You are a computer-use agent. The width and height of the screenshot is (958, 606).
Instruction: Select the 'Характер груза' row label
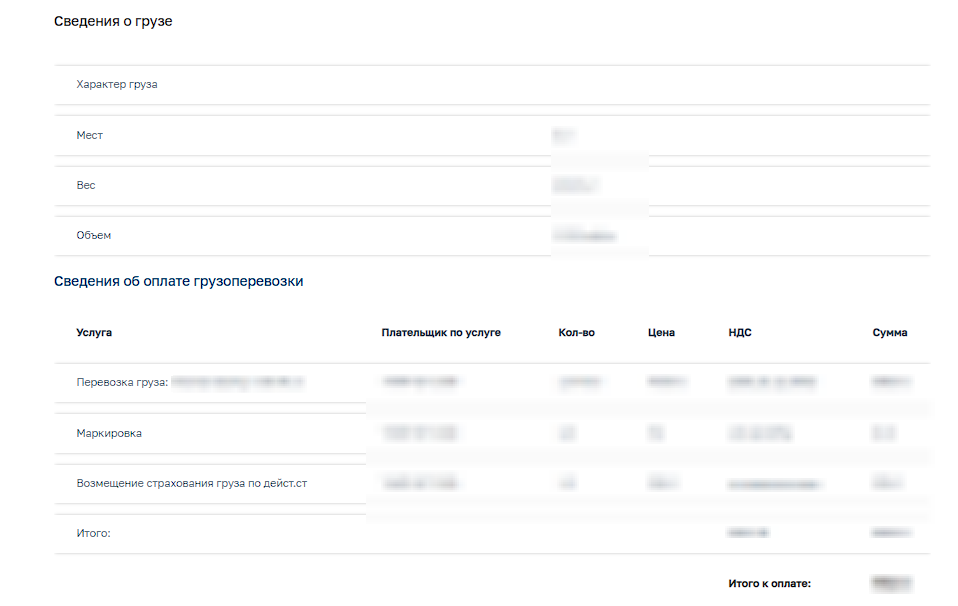coord(117,85)
